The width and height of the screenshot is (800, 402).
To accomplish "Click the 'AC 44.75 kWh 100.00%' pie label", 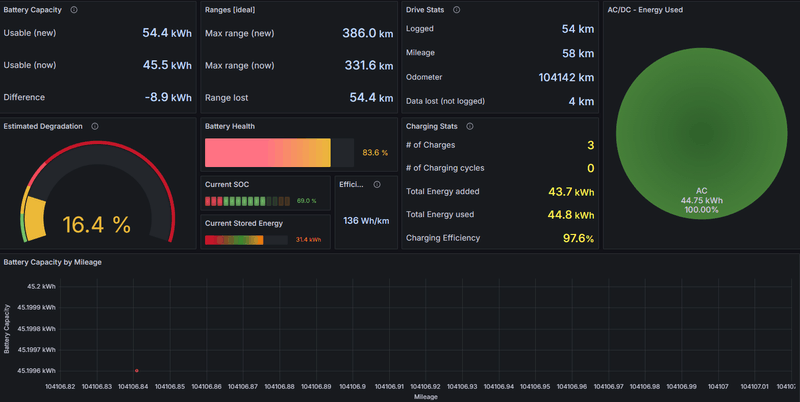I will [702, 200].
